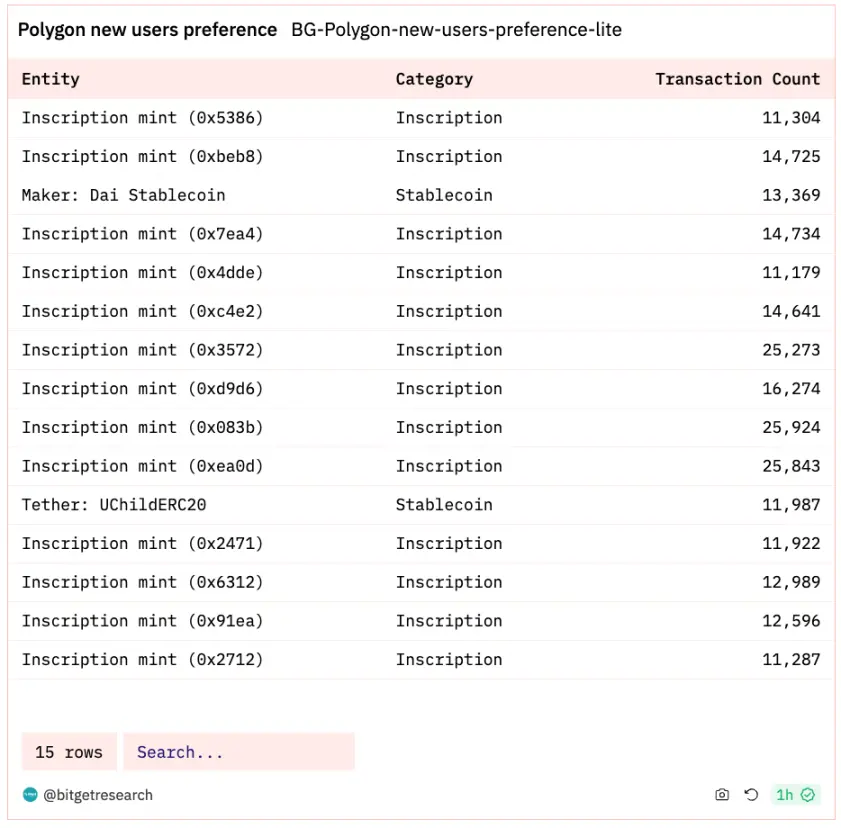Click the refresh query icon
The image size is (841, 828).
[751, 795]
